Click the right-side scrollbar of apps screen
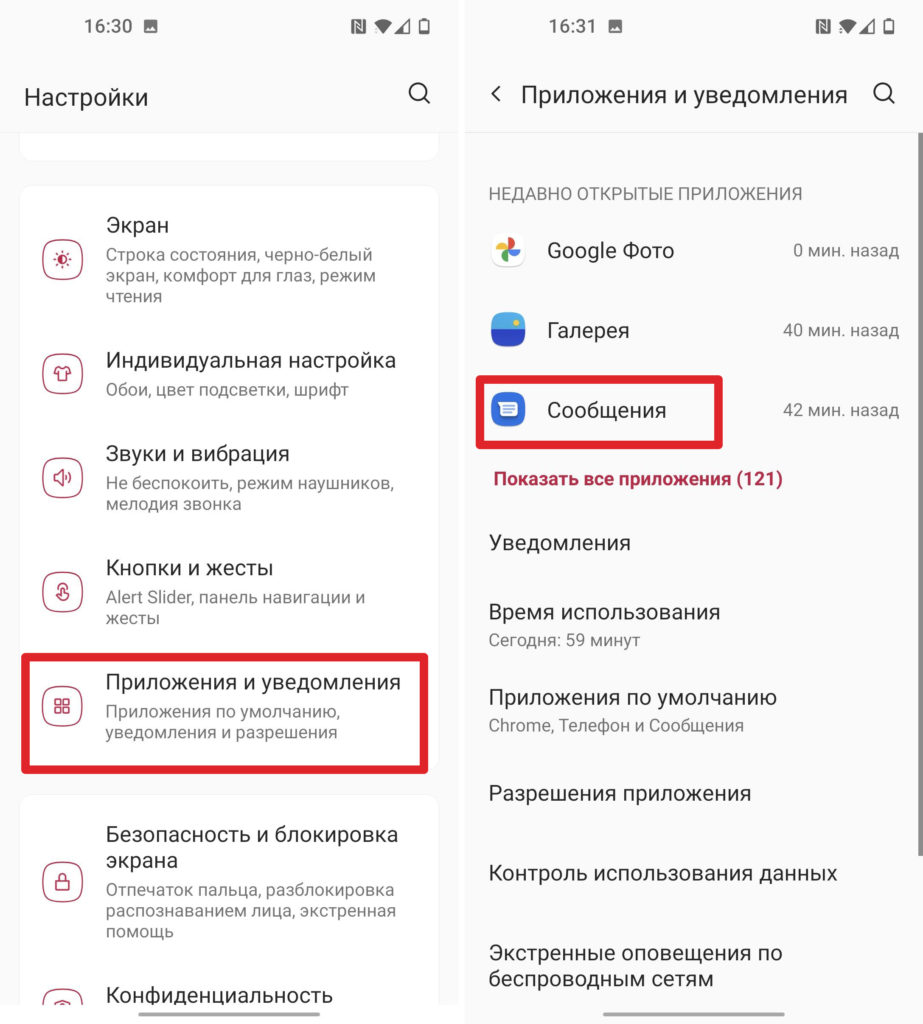 920,494
